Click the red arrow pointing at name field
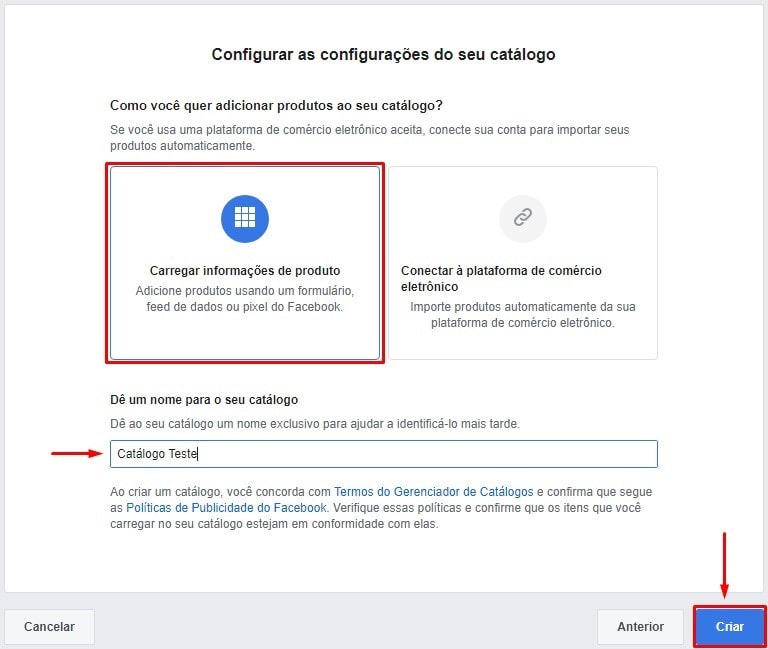The width and height of the screenshot is (768, 649). pos(77,454)
